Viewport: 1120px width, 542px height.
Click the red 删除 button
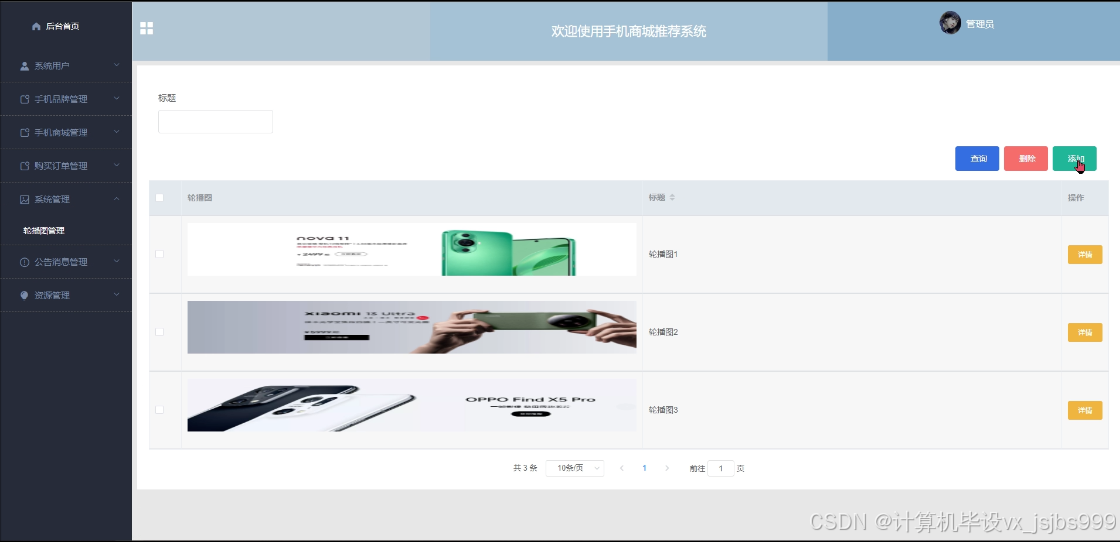pyautogui.click(x=1026, y=159)
